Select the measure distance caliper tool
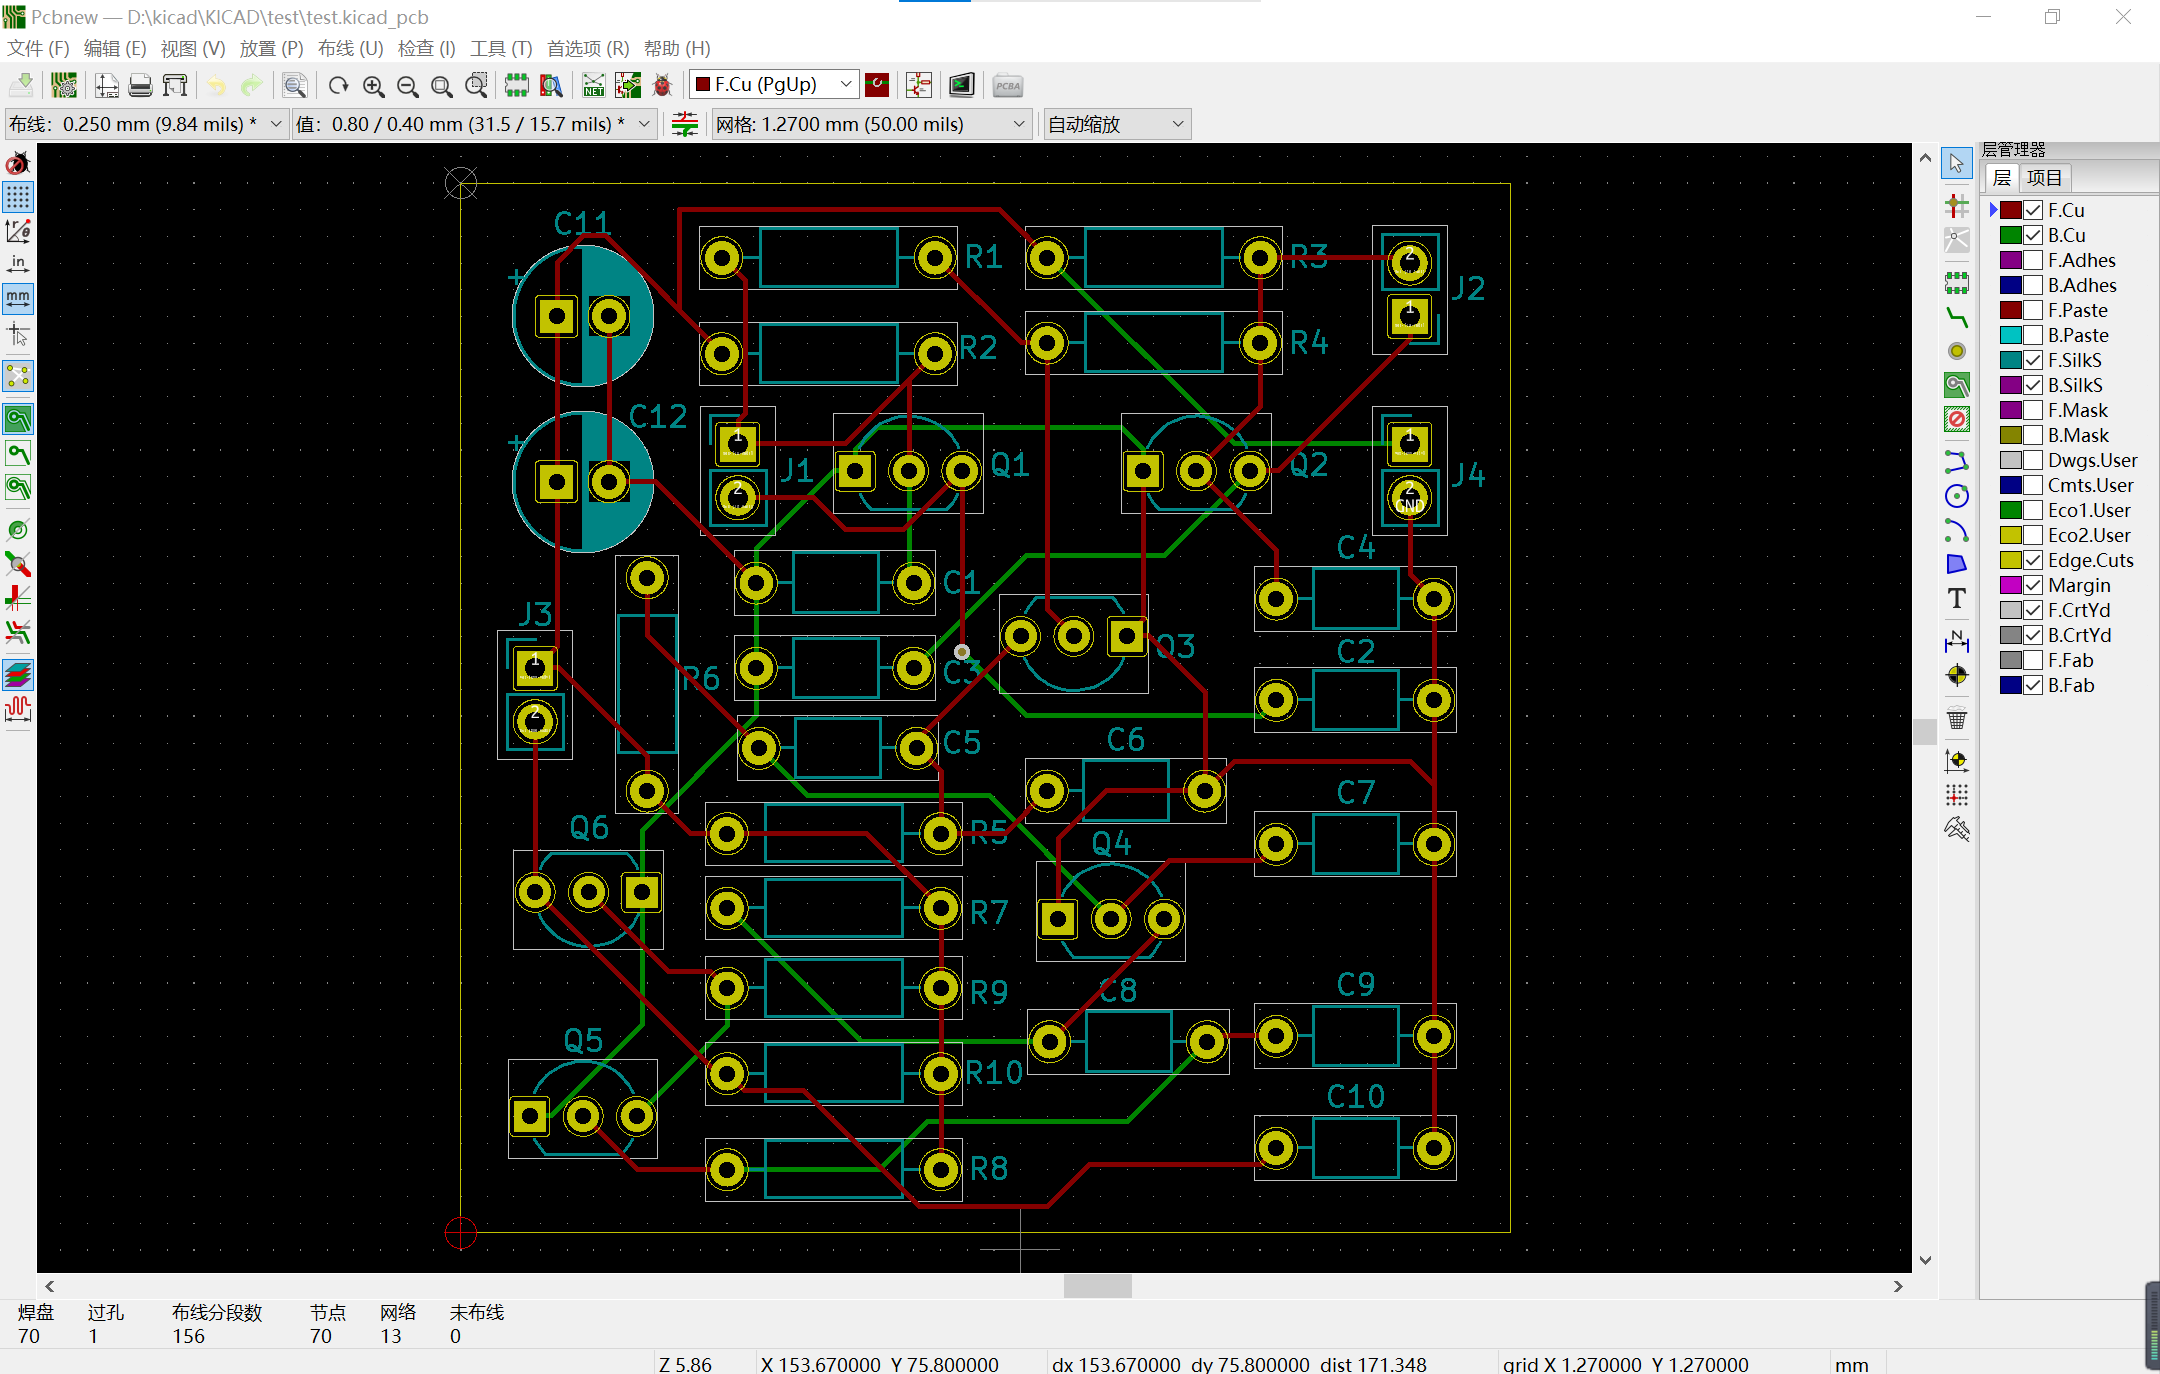Viewport: 2160px width, 1374px height. [x=1957, y=829]
